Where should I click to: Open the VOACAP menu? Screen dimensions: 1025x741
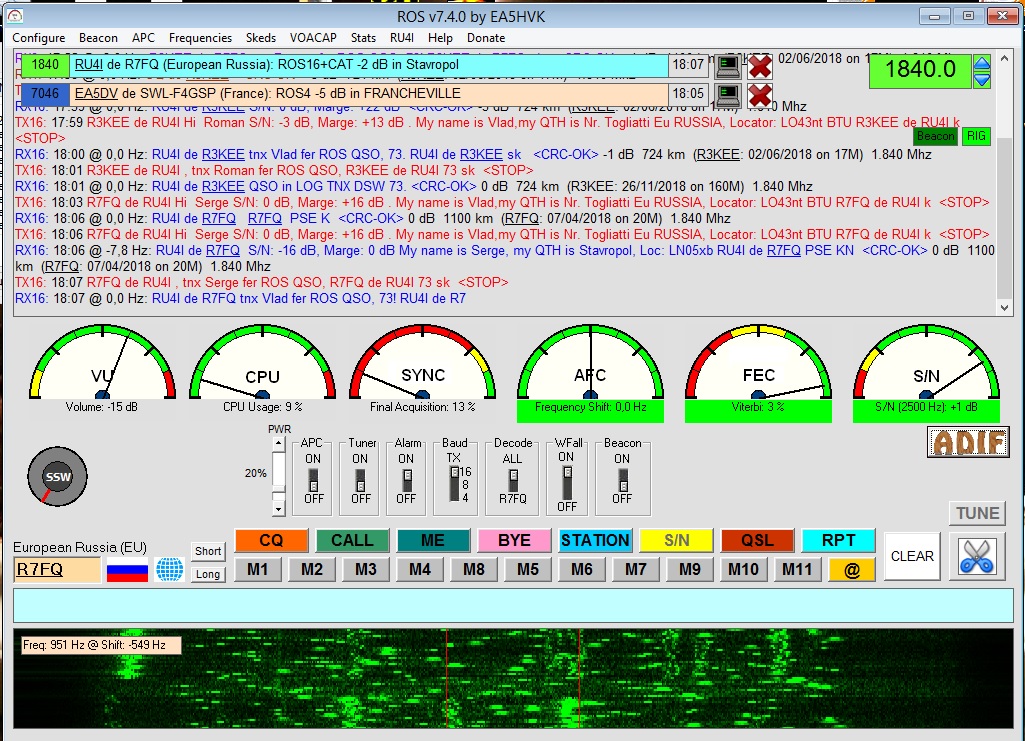[x=313, y=38]
